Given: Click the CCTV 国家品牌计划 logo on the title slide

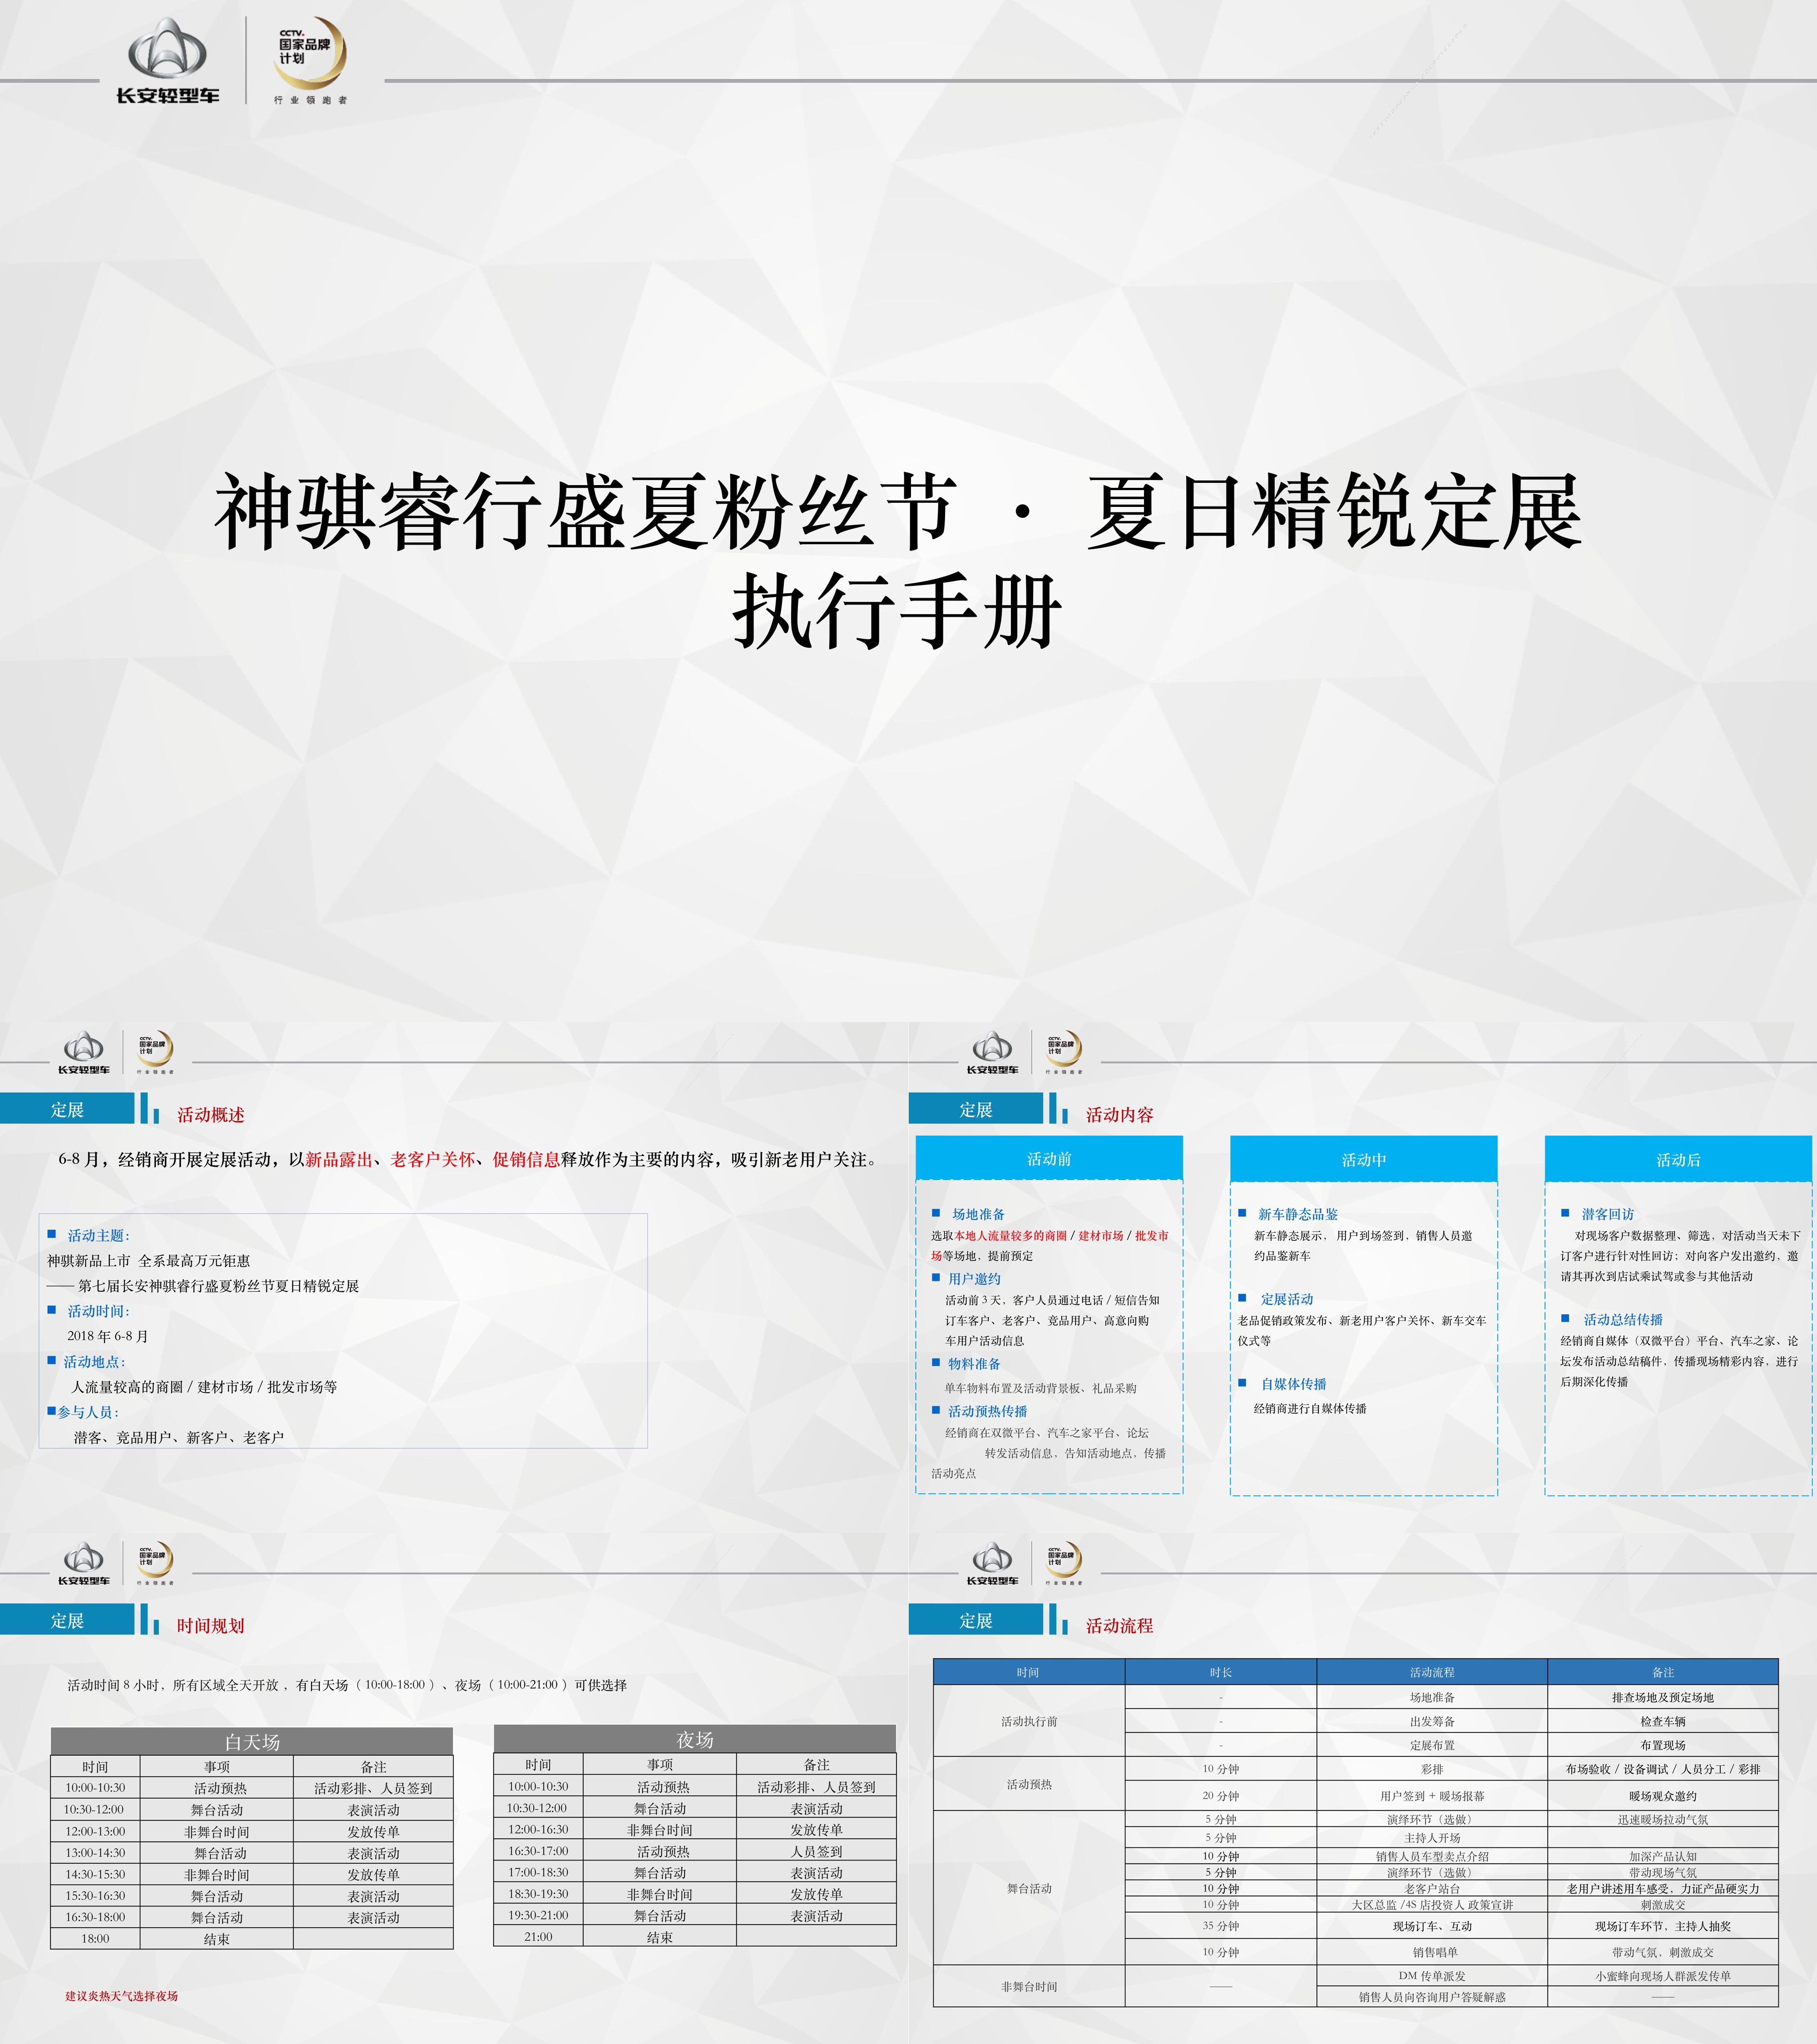Looking at the screenshot, I should [x=311, y=61].
